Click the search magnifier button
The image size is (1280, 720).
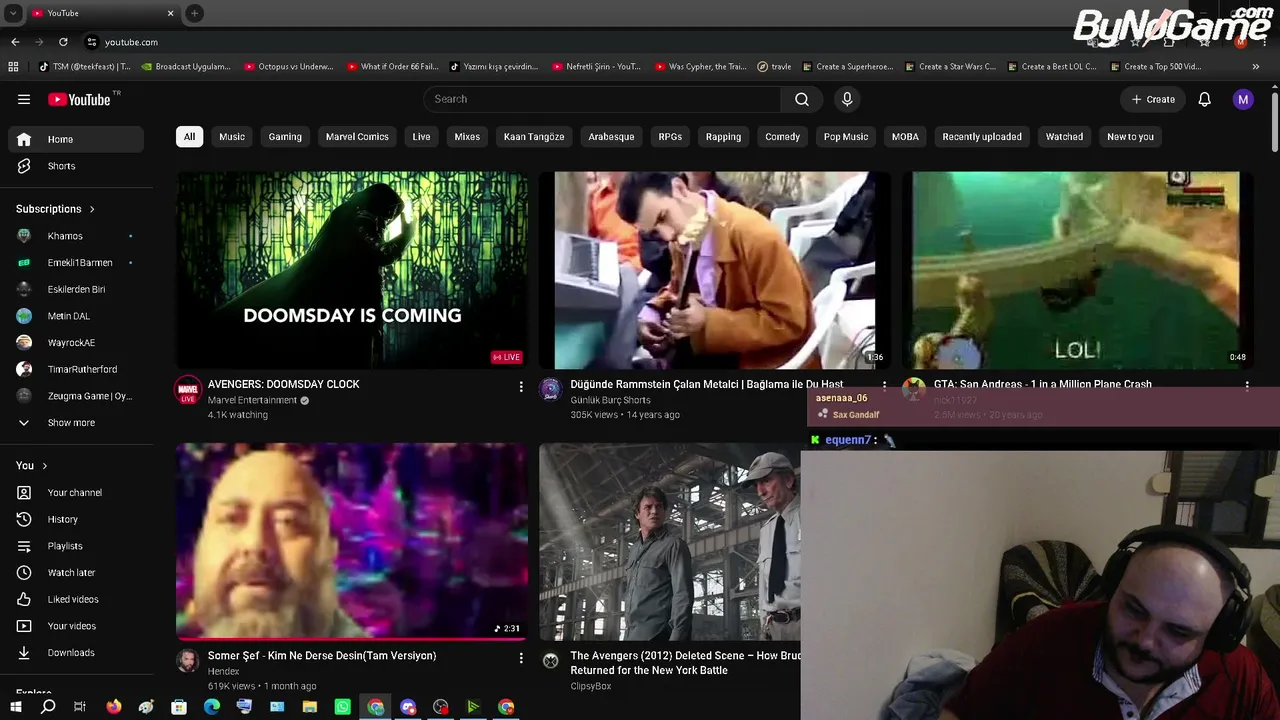[x=802, y=99]
